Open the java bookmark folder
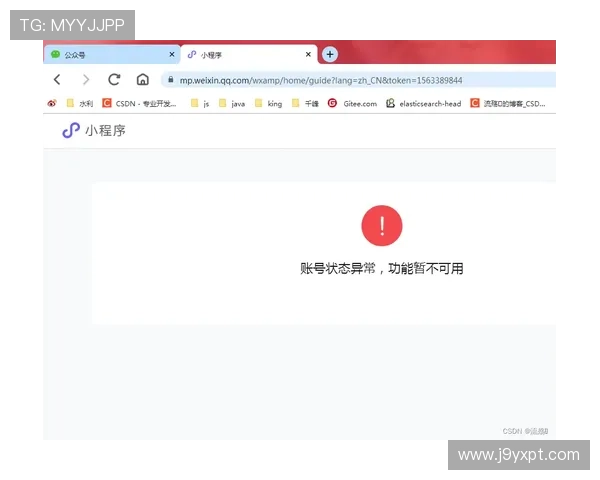This screenshot has width=600, height=480. [232, 103]
